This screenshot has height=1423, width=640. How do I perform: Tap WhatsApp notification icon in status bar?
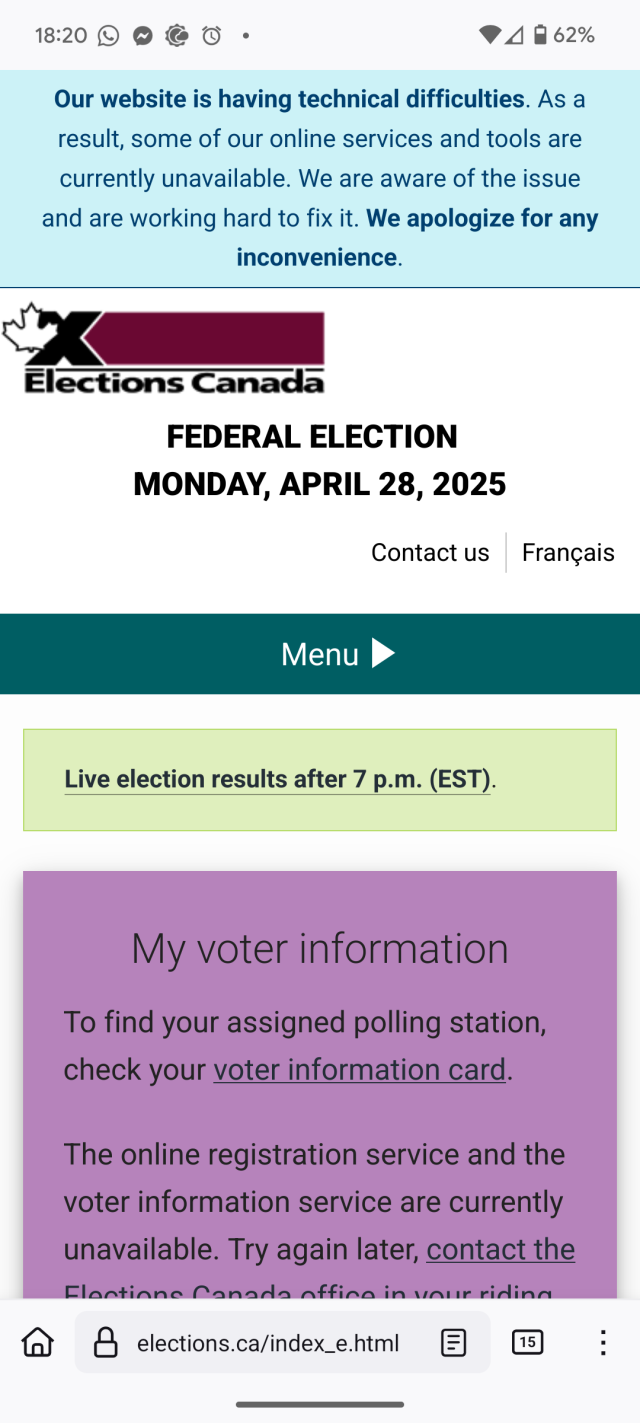108,36
